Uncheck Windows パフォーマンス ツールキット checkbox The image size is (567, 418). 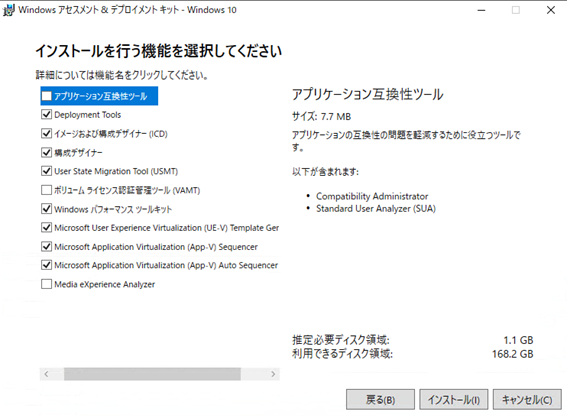point(47,209)
